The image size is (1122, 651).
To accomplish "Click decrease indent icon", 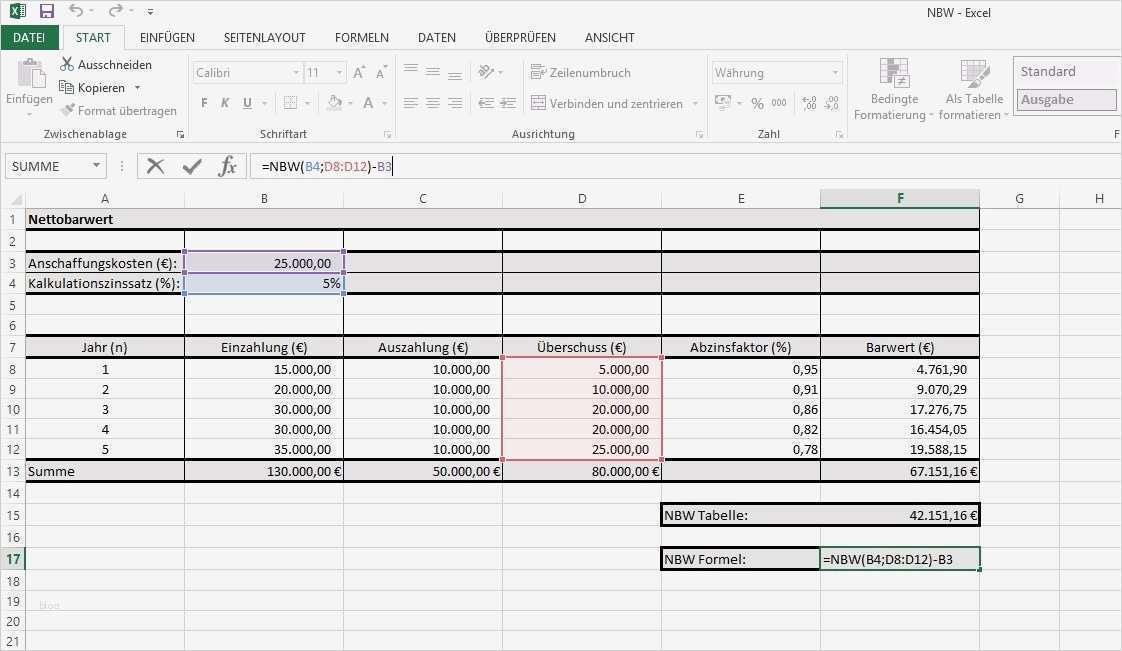I will pos(486,103).
